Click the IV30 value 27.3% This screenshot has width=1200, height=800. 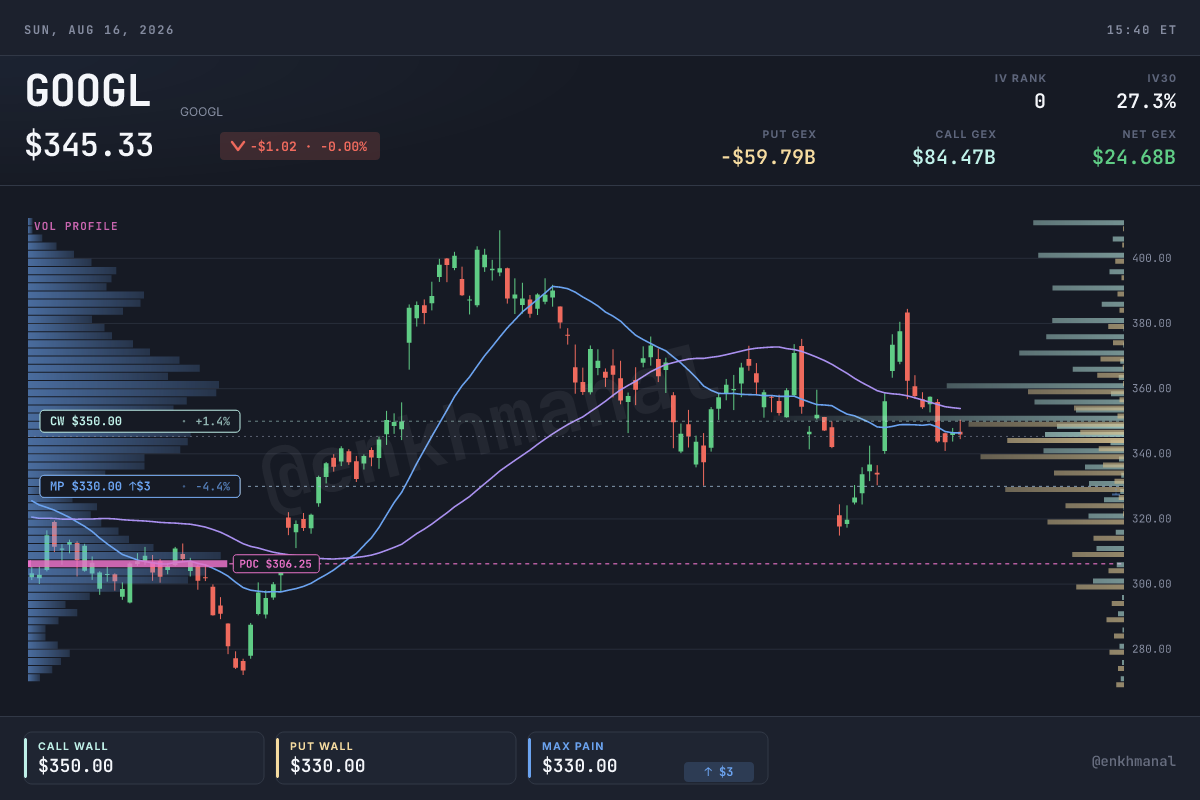[1146, 101]
